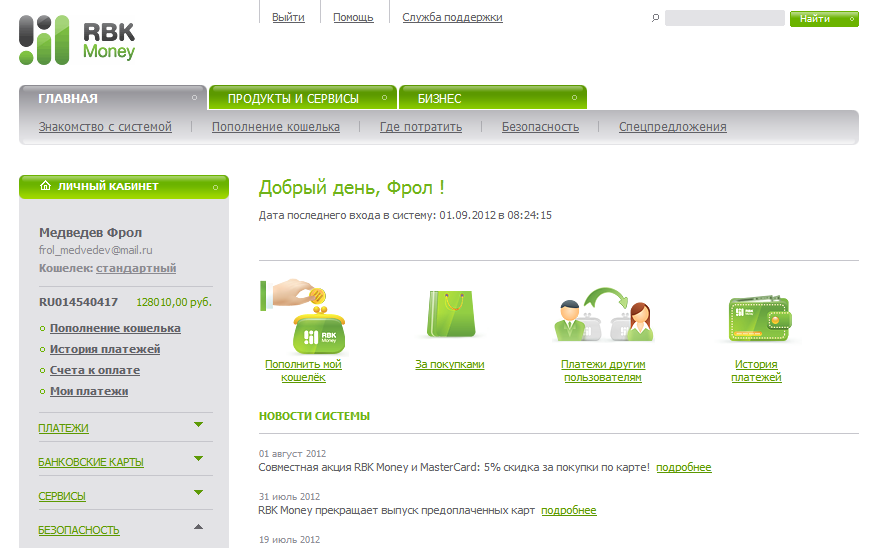Click wallet number RU014540417
Screen dimensions: 878x548
(78, 302)
